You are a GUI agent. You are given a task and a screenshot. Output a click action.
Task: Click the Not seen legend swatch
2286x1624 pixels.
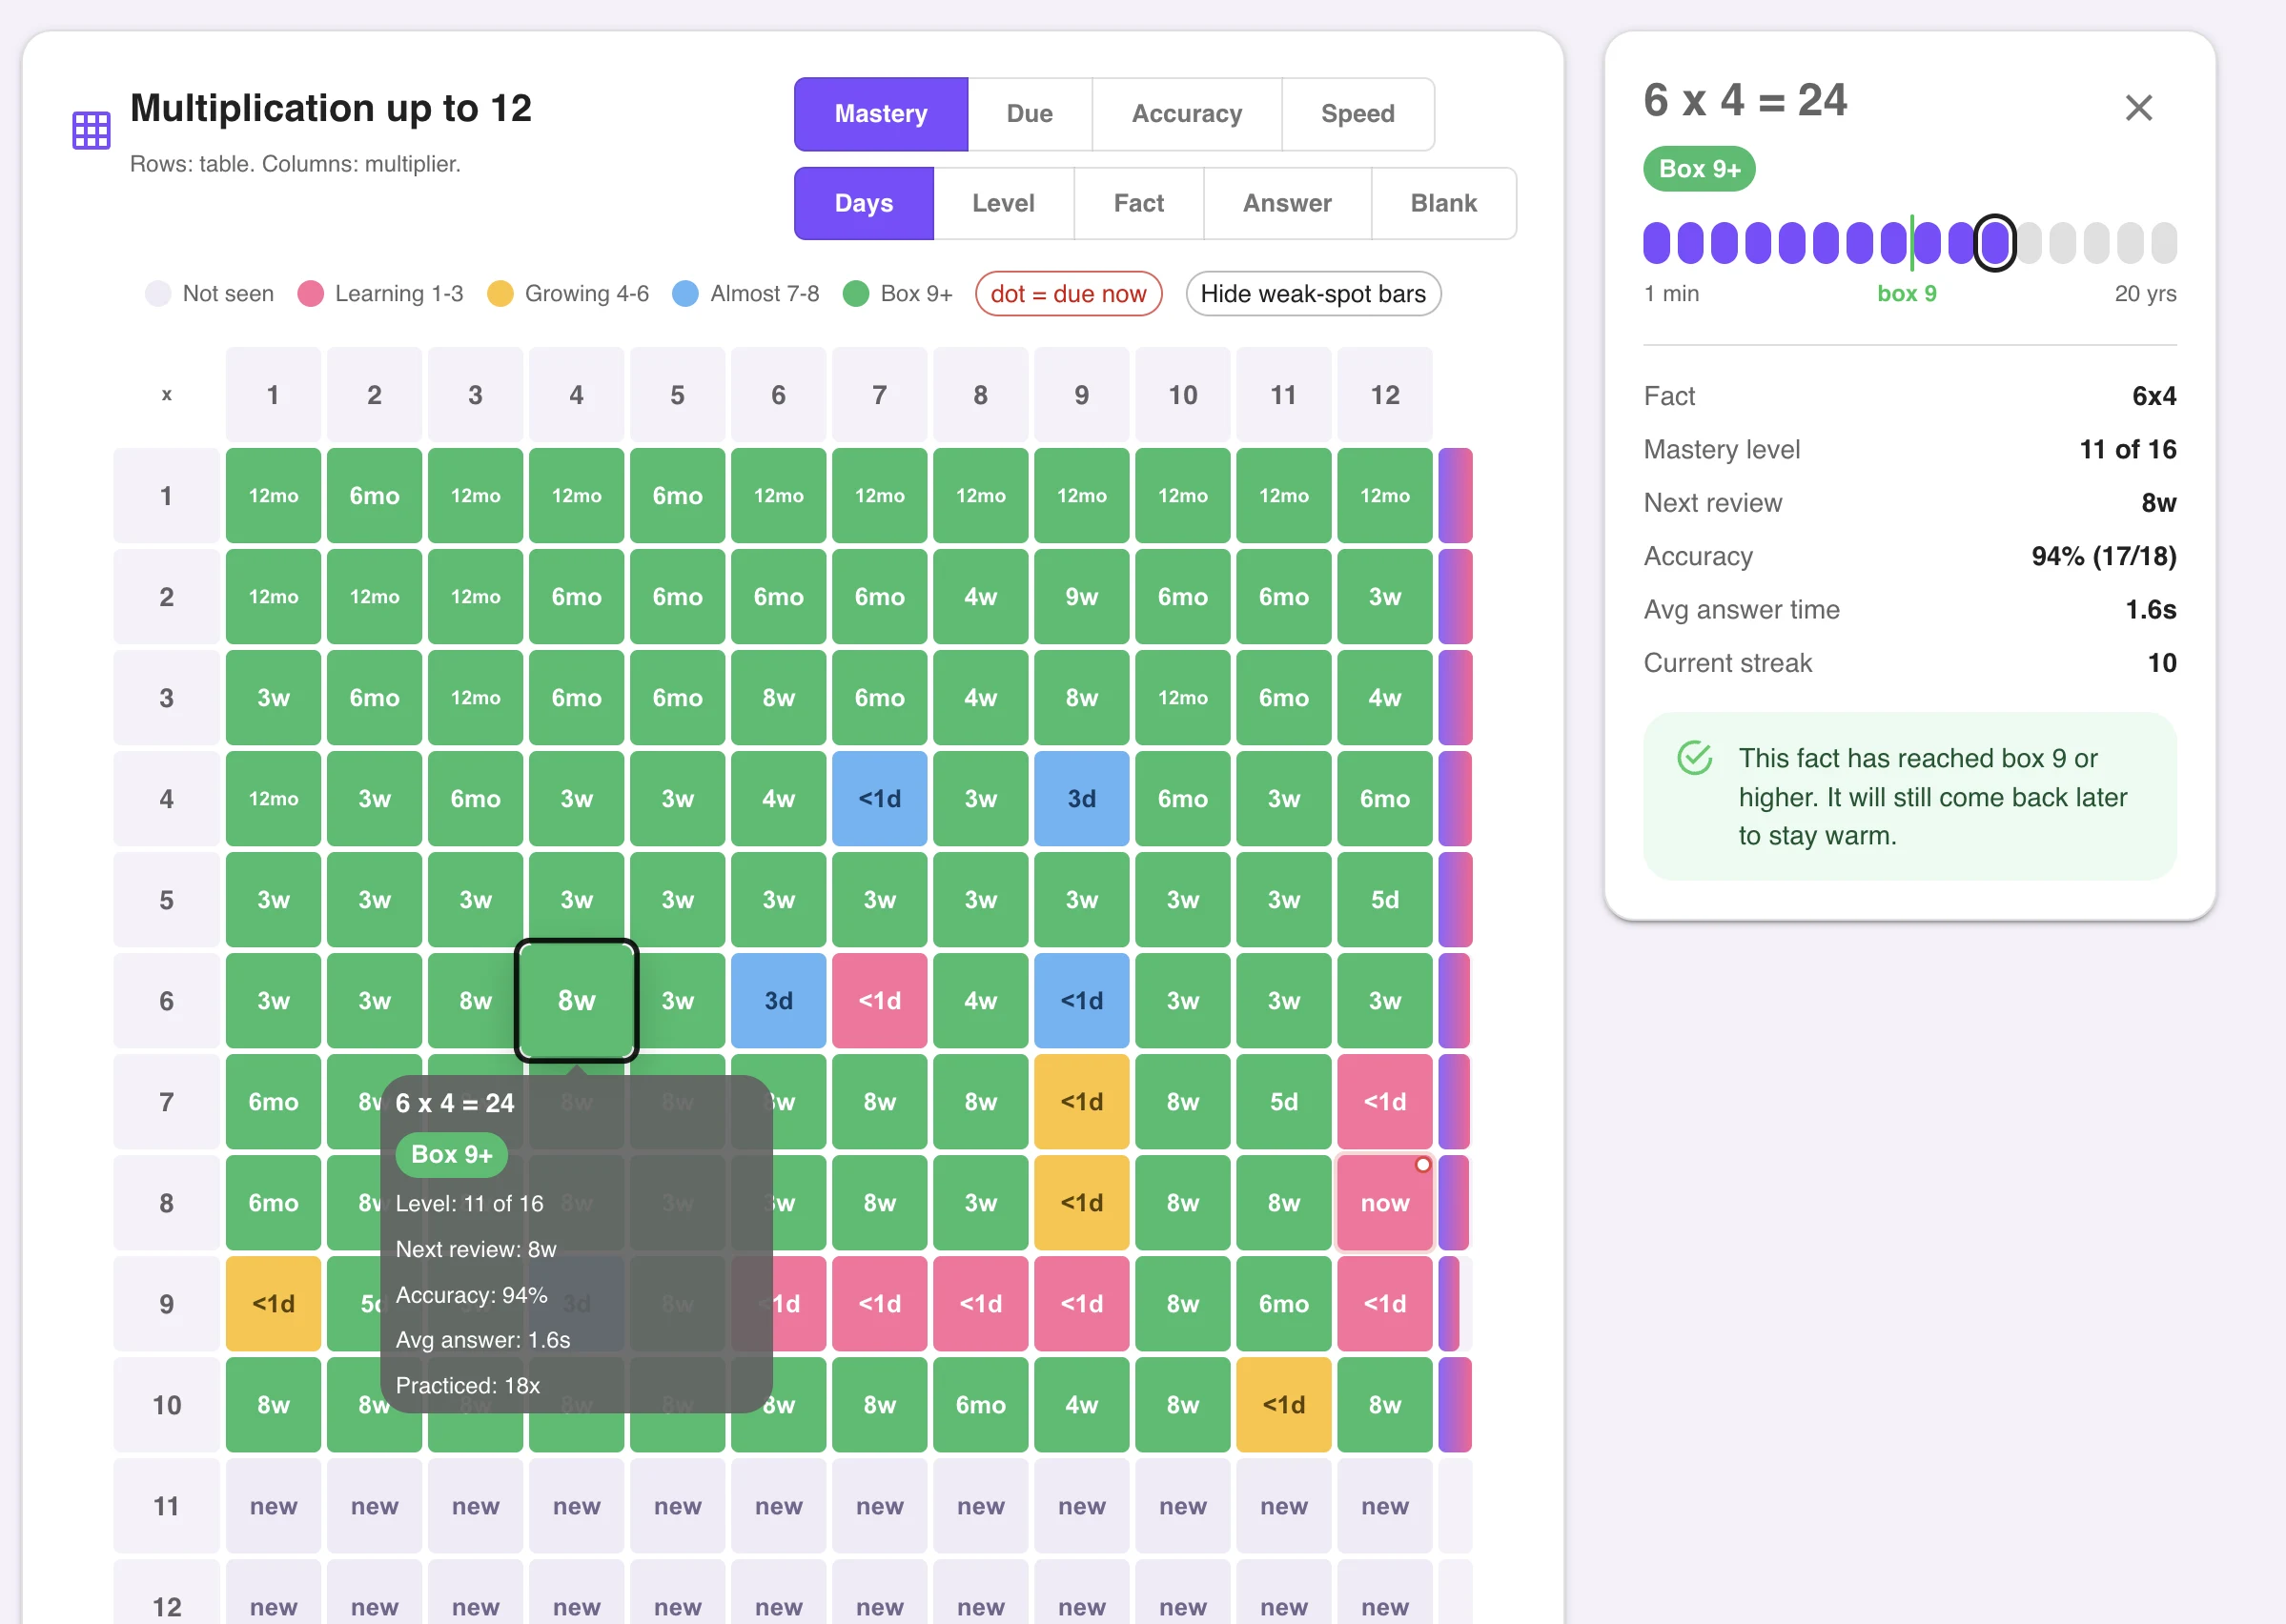coord(157,294)
